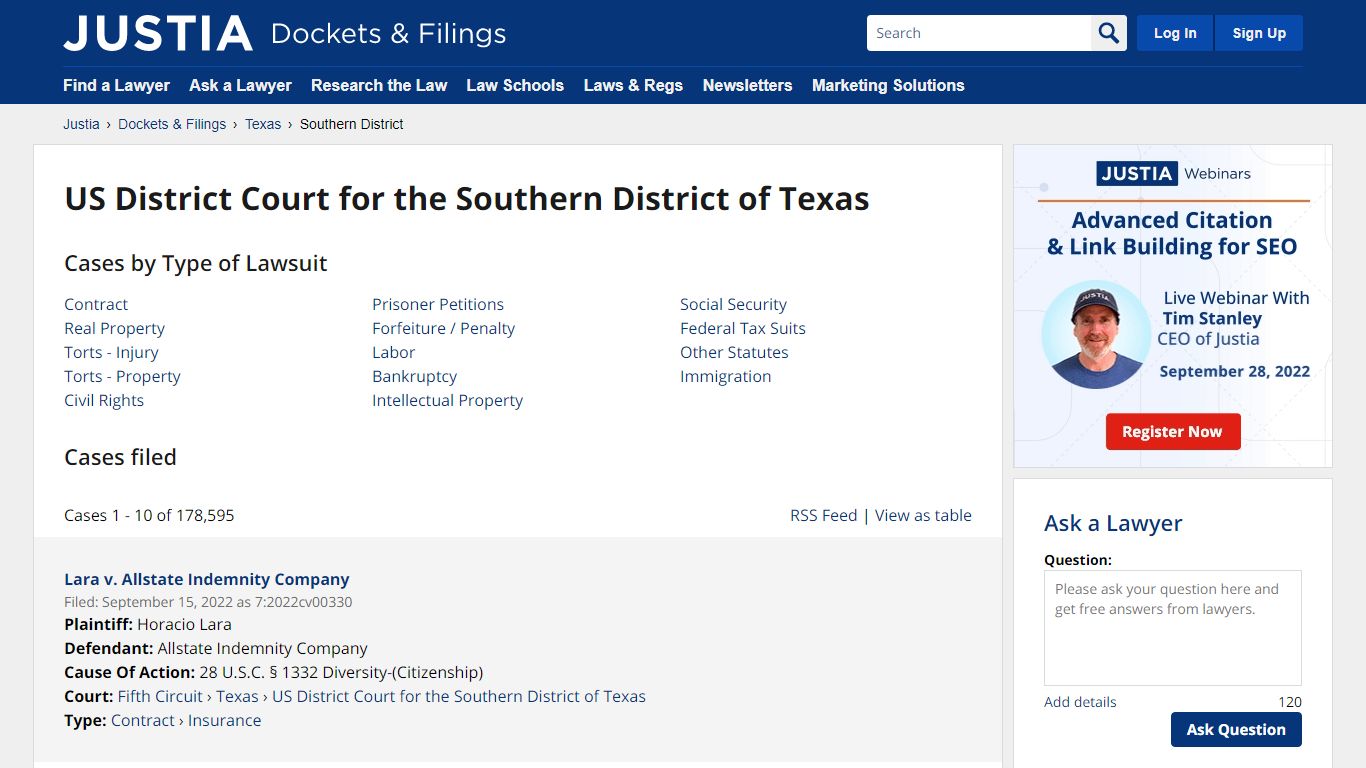Click Advanced Citation webinar title
Viewport: 1366px width, 768px height.
[x=1172, y=233]
